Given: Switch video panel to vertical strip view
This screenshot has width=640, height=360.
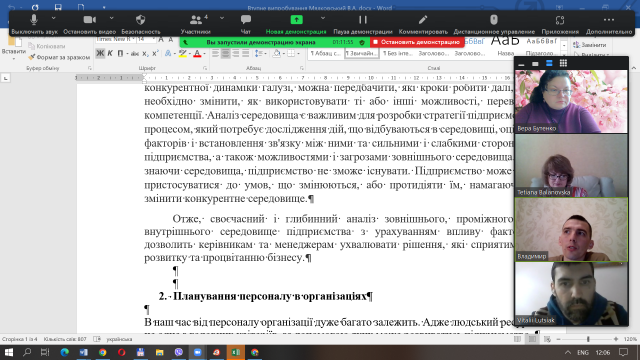Looking at the screenshot, I should [549, 64].
